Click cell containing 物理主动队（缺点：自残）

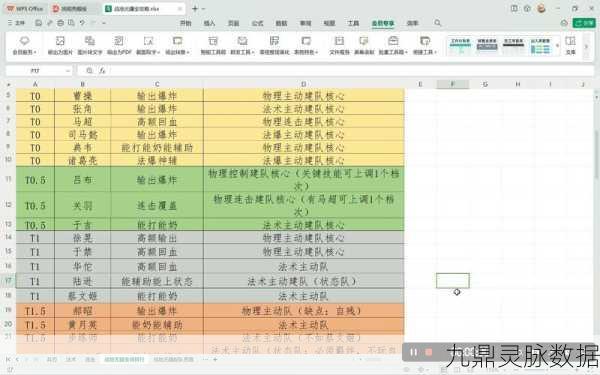(x=303, y=310)
